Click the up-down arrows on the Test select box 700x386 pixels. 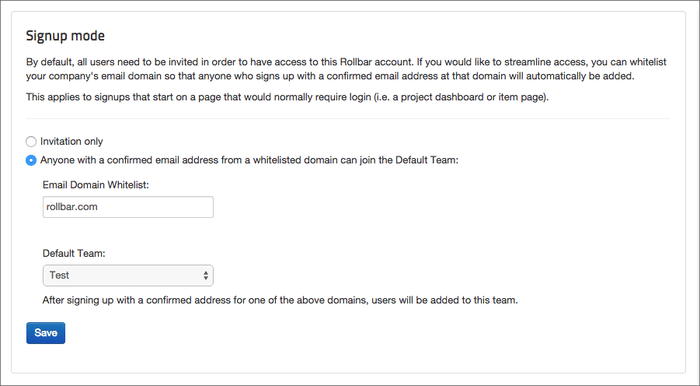205,275
